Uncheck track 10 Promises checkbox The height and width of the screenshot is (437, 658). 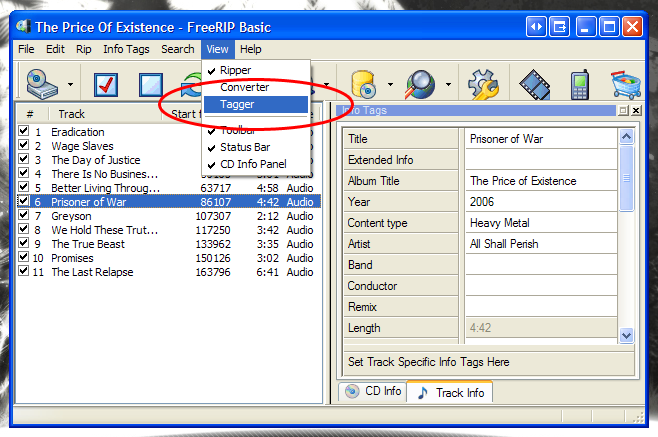click(24, 257)
